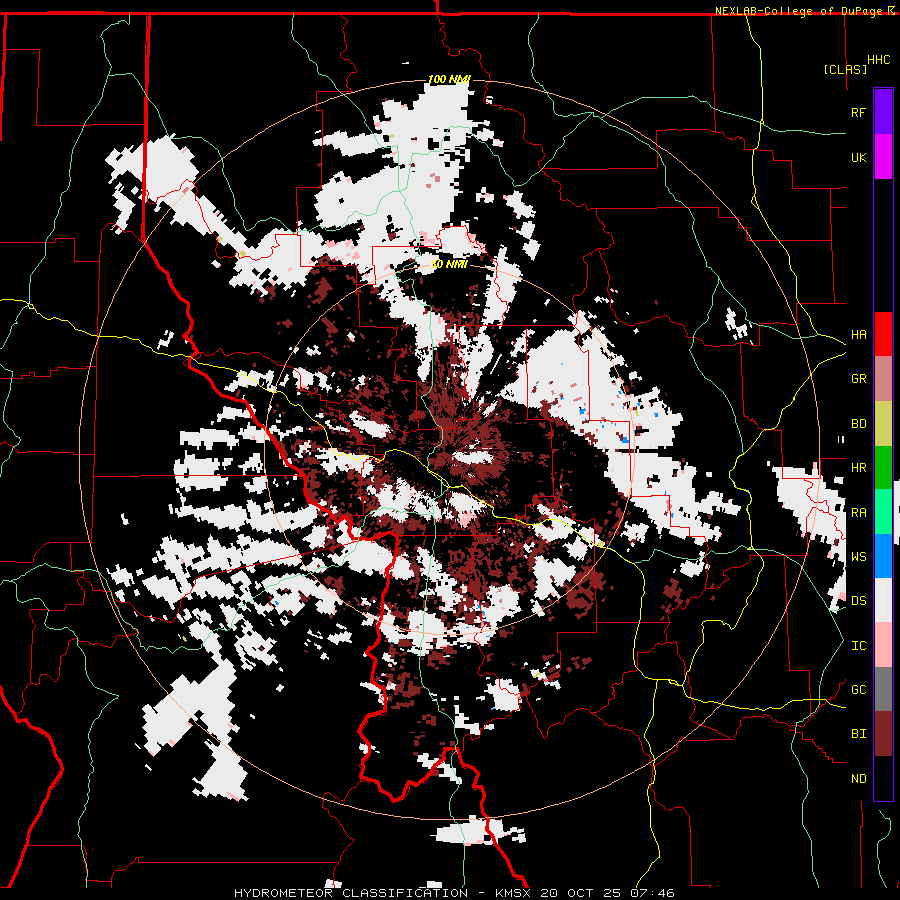Click the HYDROMETEOR CLASSIFICATION title text

[x=351, y=893]
